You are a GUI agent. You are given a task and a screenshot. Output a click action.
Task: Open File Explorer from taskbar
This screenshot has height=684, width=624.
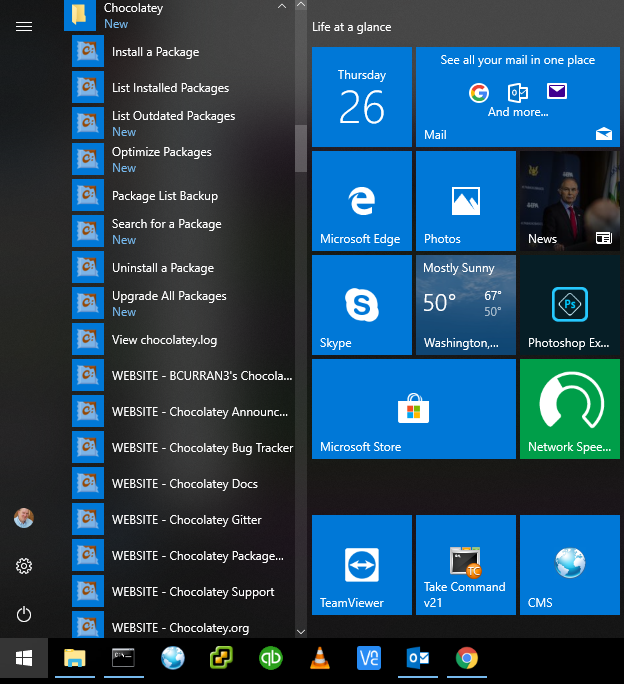(75, 658)
